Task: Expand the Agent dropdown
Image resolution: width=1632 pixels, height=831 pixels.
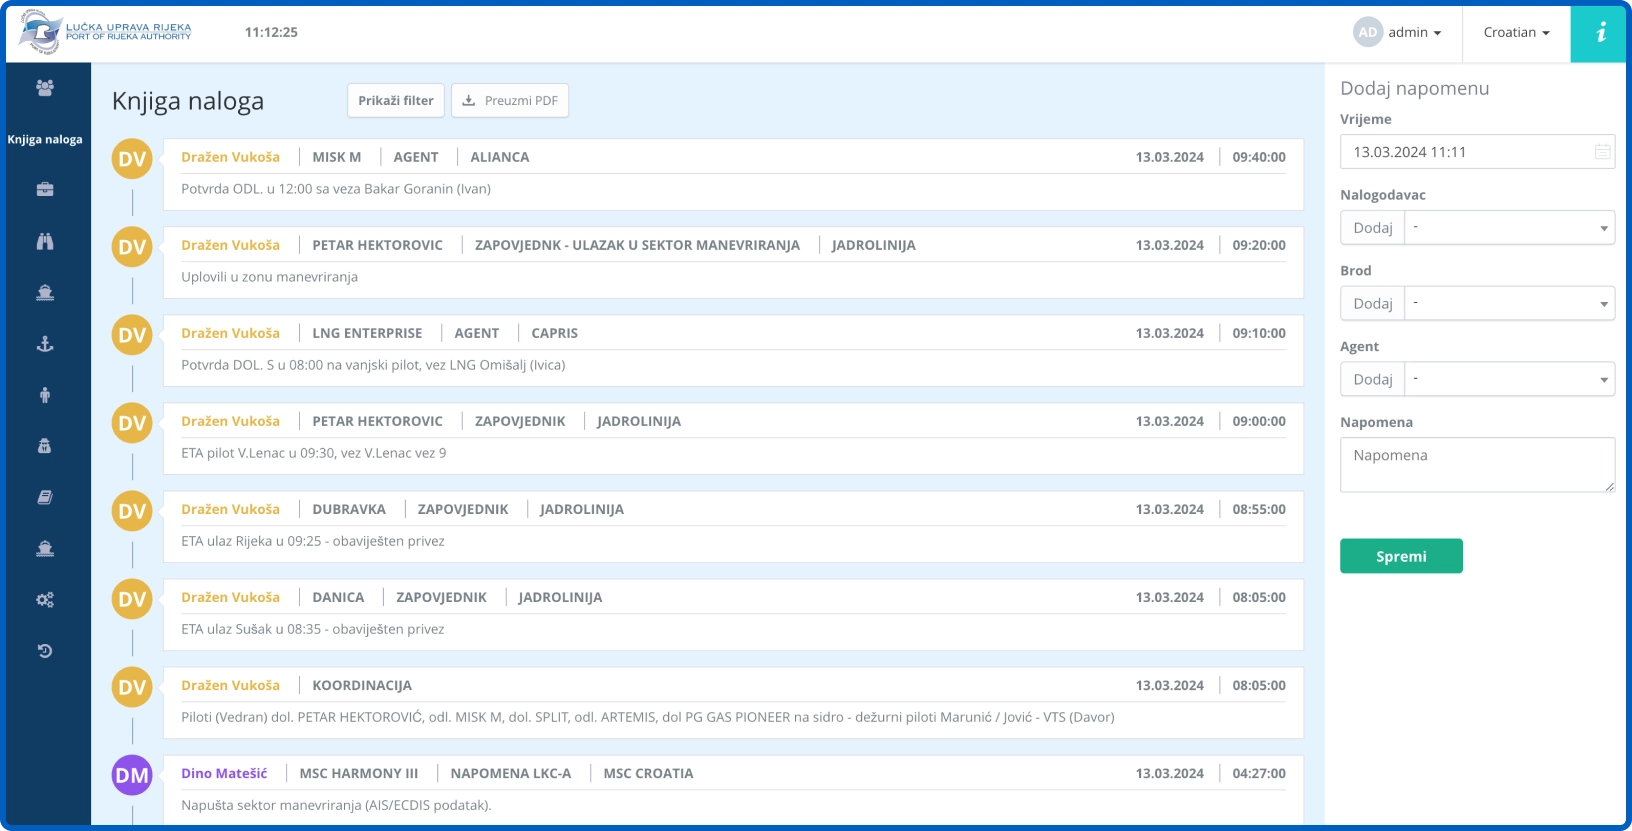Action: coord(1509,380)
